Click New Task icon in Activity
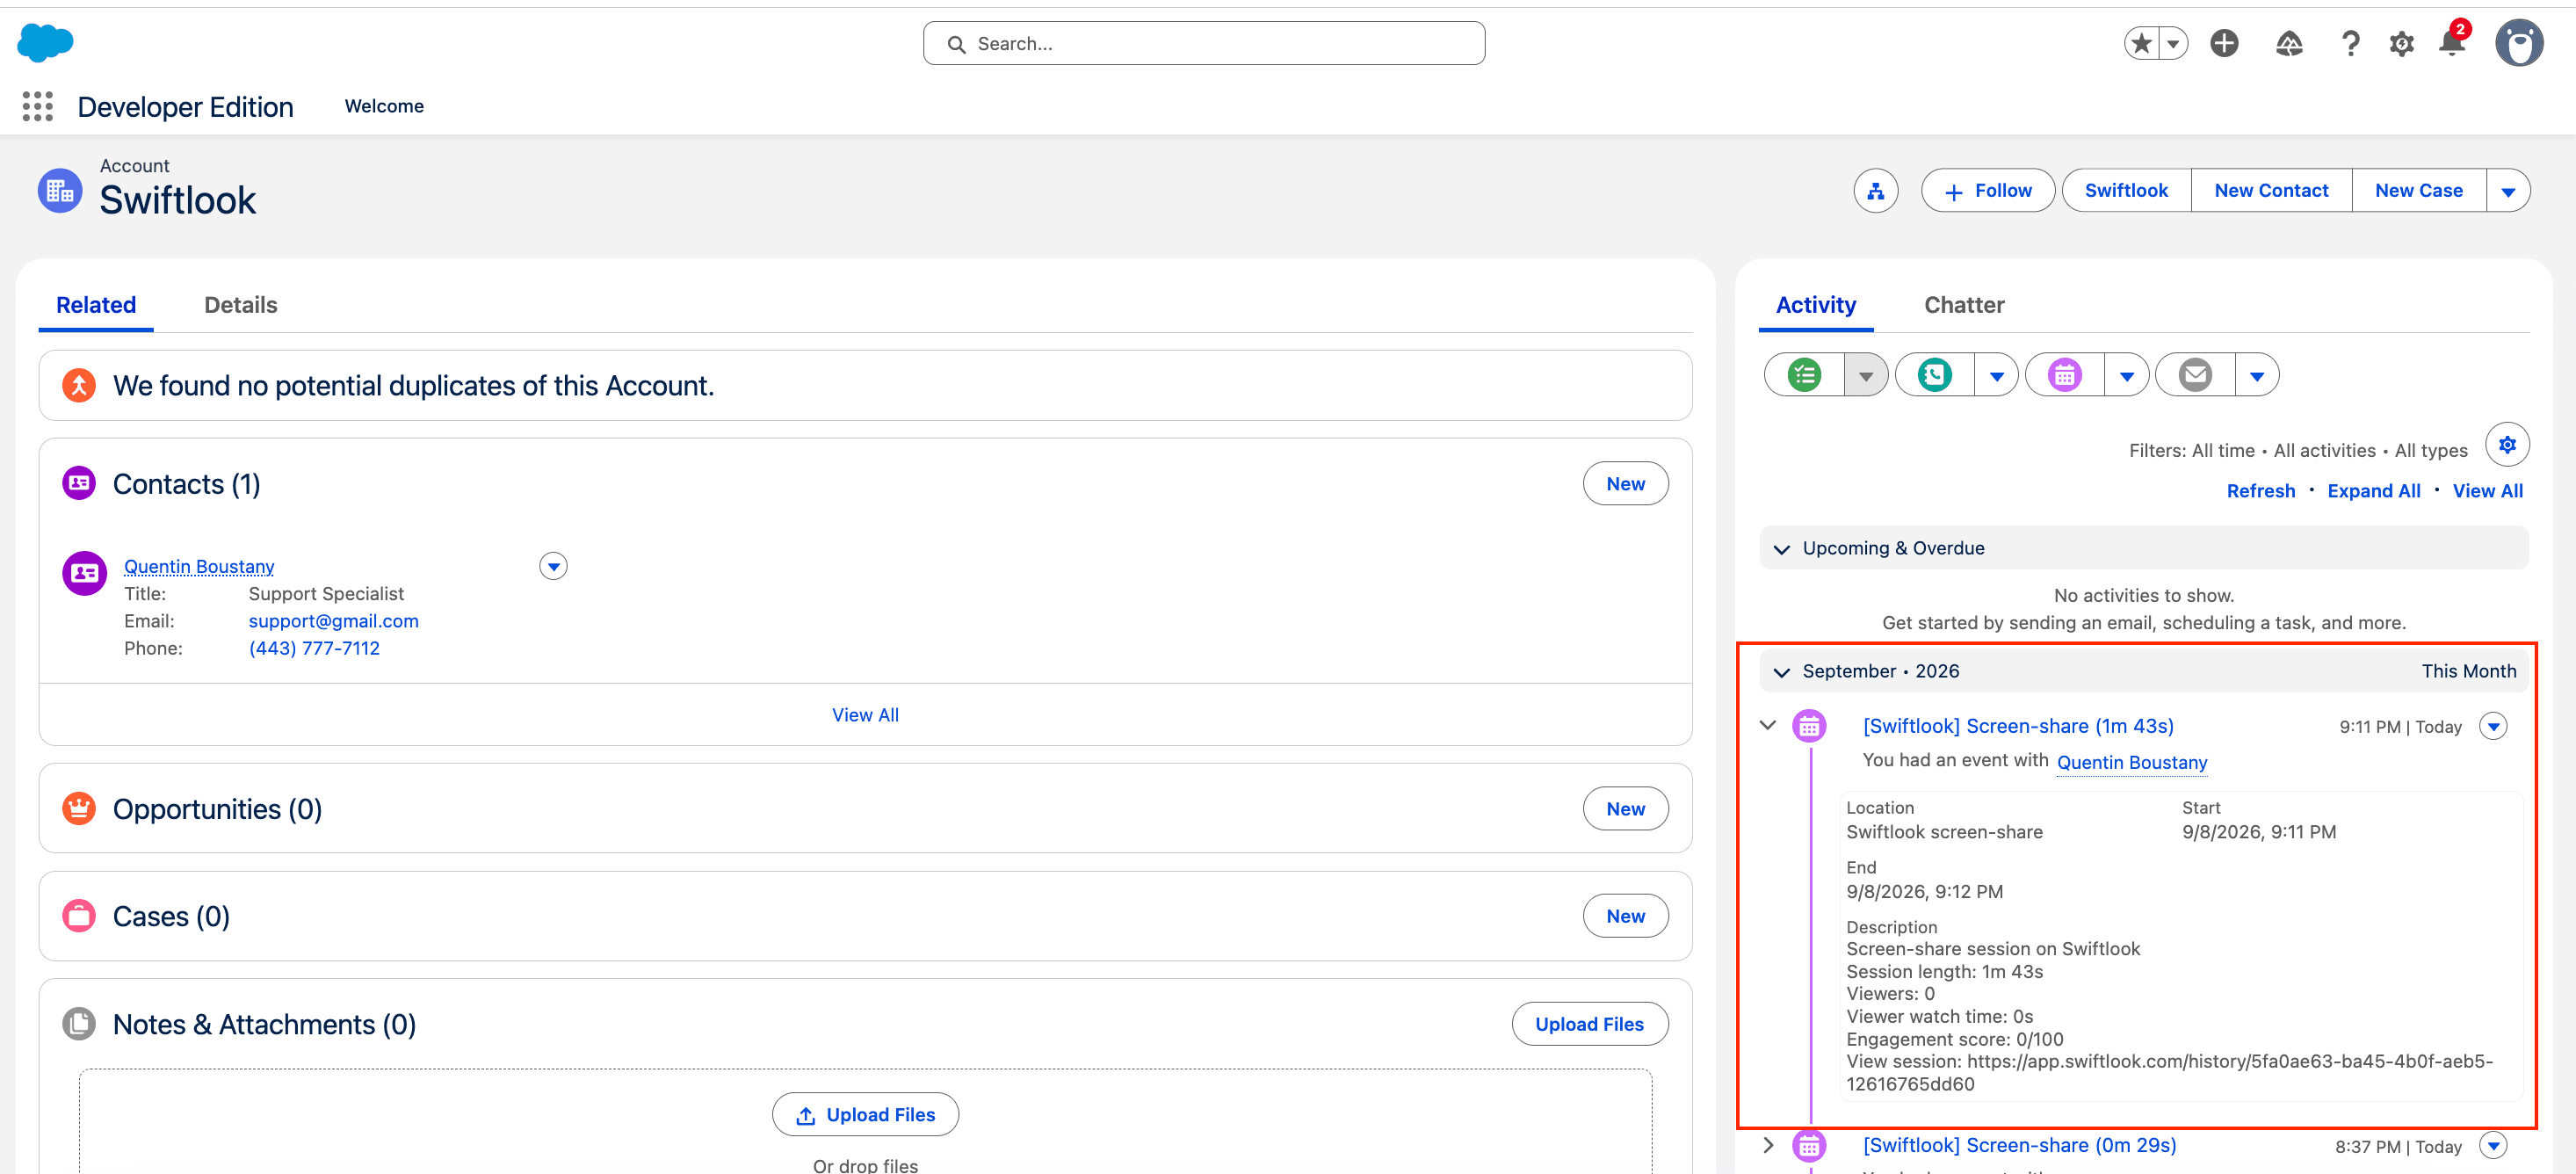 pos(1804,375)
